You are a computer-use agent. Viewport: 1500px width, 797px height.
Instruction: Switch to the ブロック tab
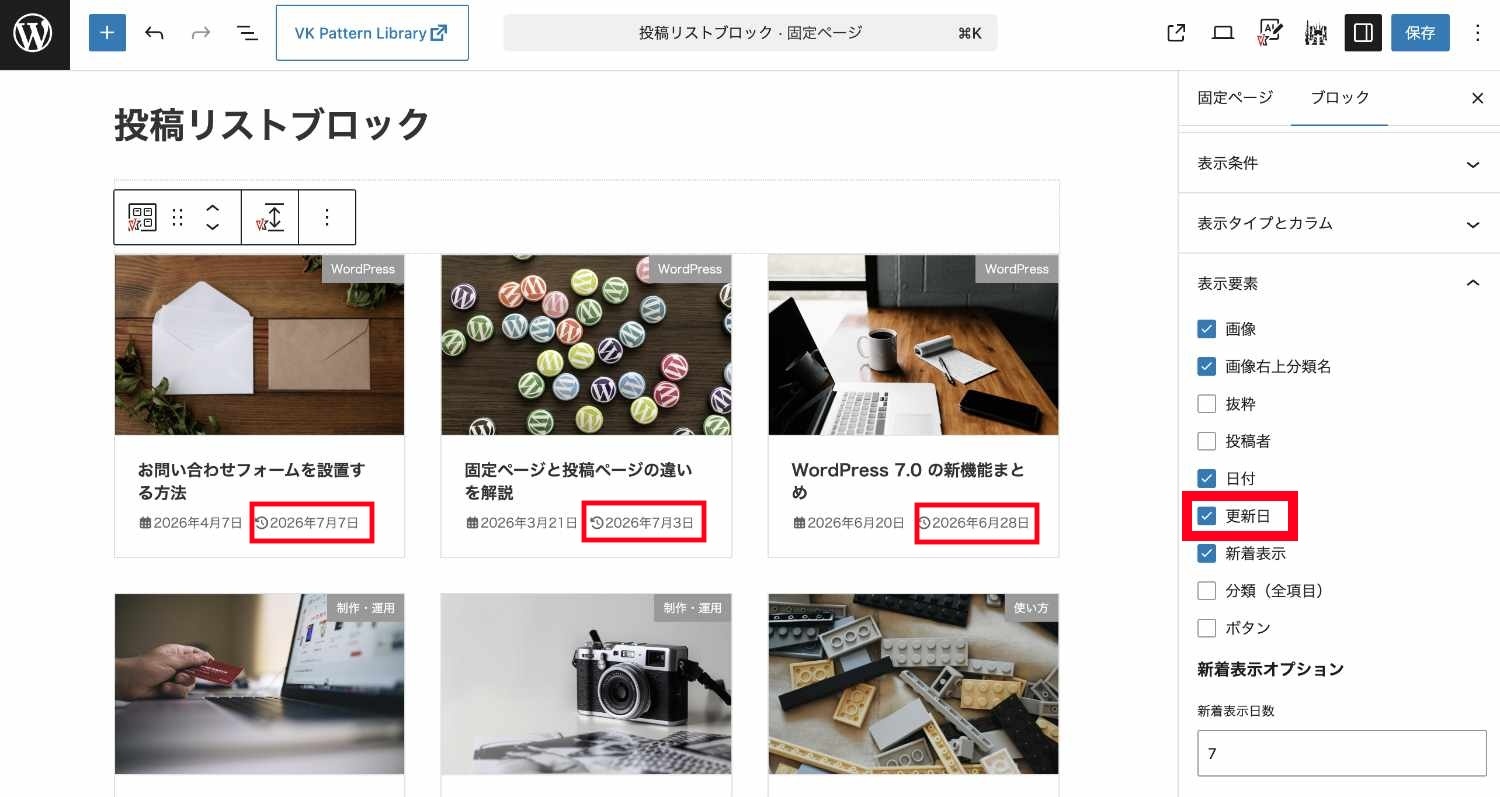pyautogui.click(x=1339, y=98)
